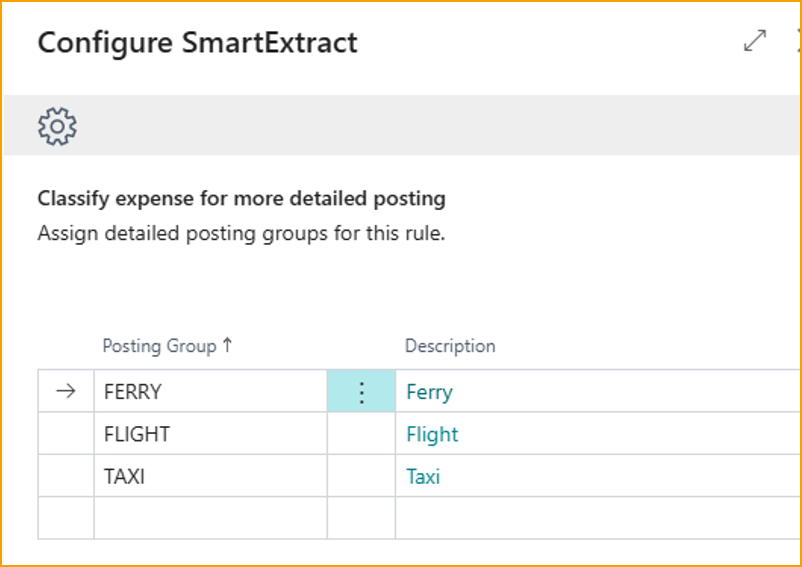Viewport: 802px width, 567px height.
Task: Select the FERRY posting group cell
Action: click(210, 392)
